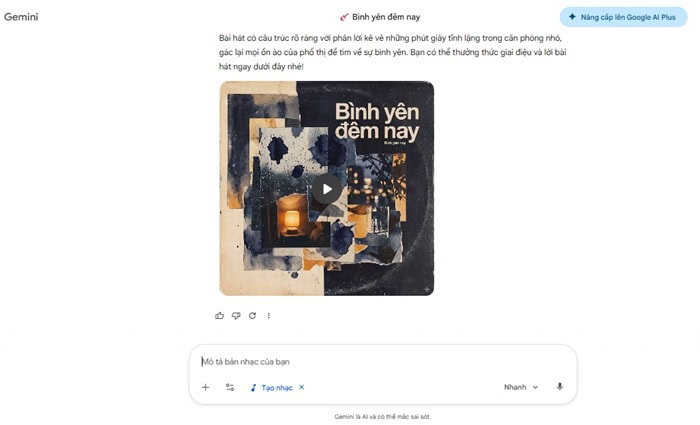This screenshot has width=700, height=425.
Task: Give the response a thumbs up
Action: click(x=219, y=316)
